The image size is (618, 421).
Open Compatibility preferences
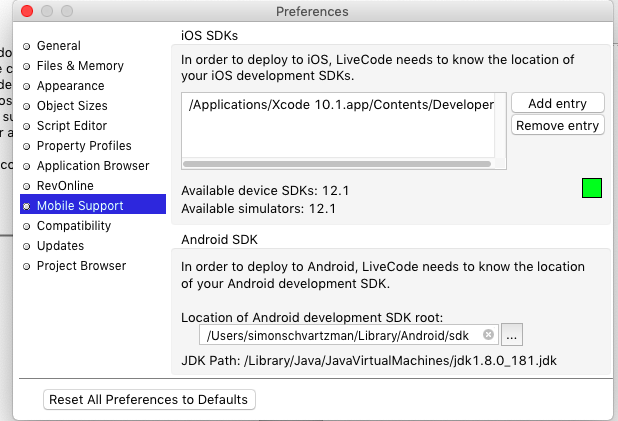tap(73, 226)
